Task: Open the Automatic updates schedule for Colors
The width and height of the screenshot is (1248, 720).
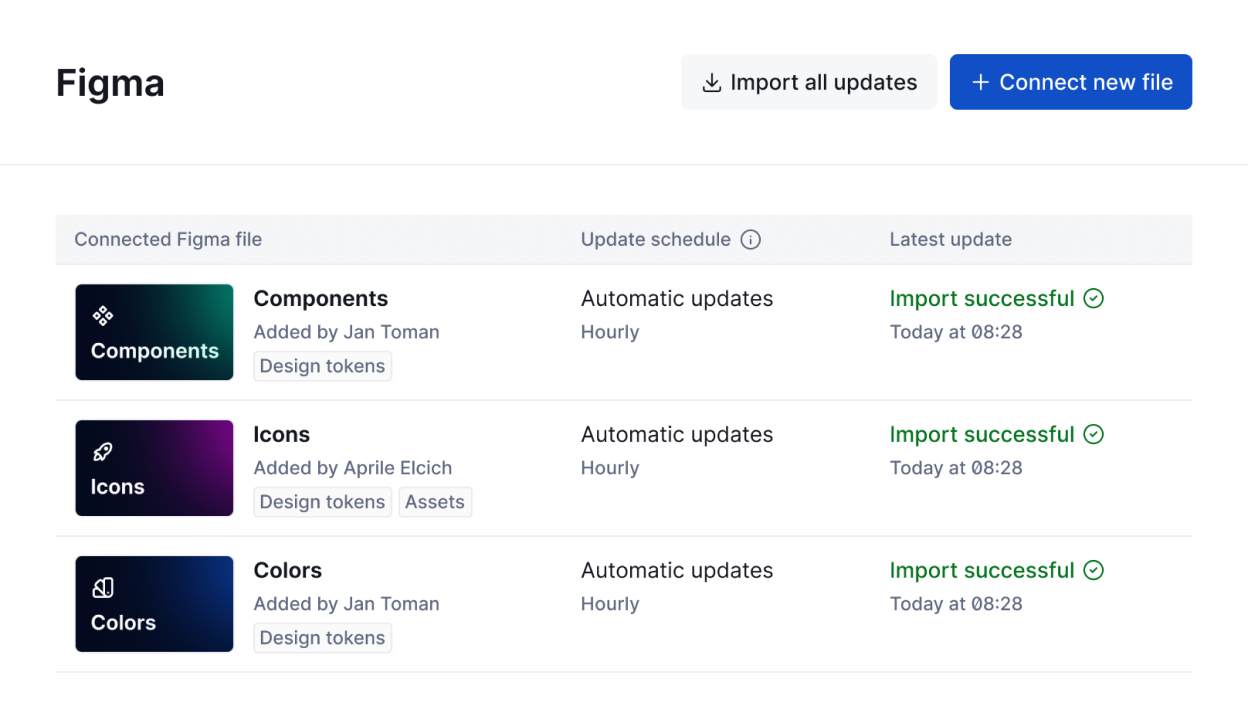Action: pyautogui.click(x=677, y=570)
